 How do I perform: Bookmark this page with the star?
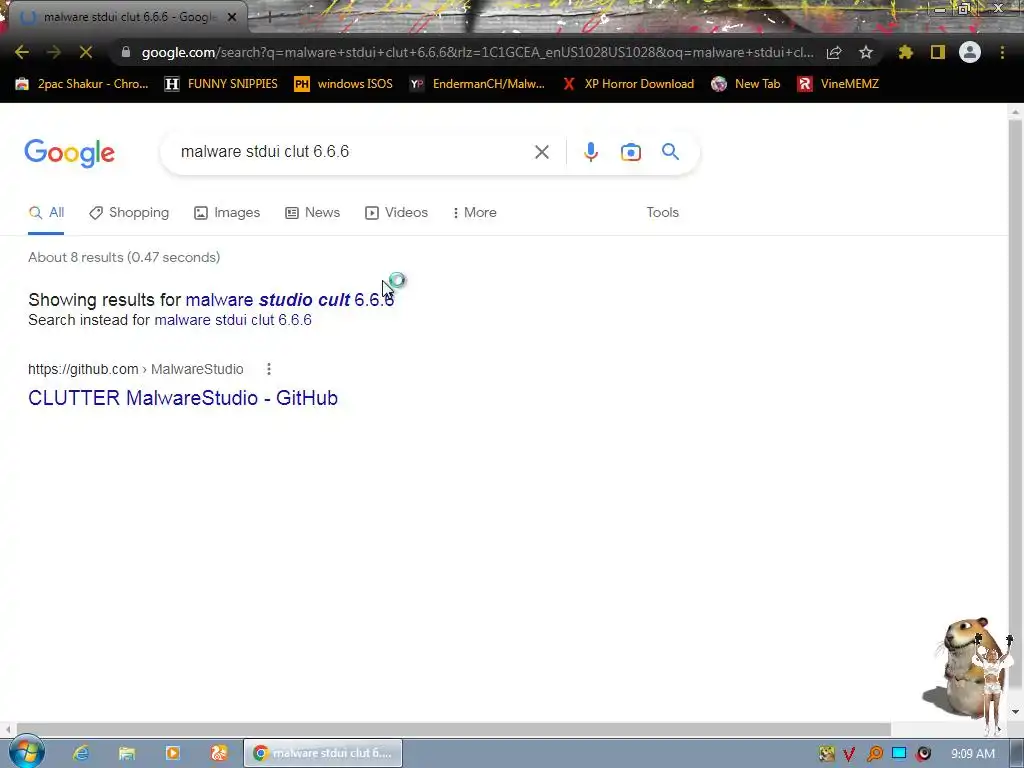pyautogui.click(x=866, y=52)
